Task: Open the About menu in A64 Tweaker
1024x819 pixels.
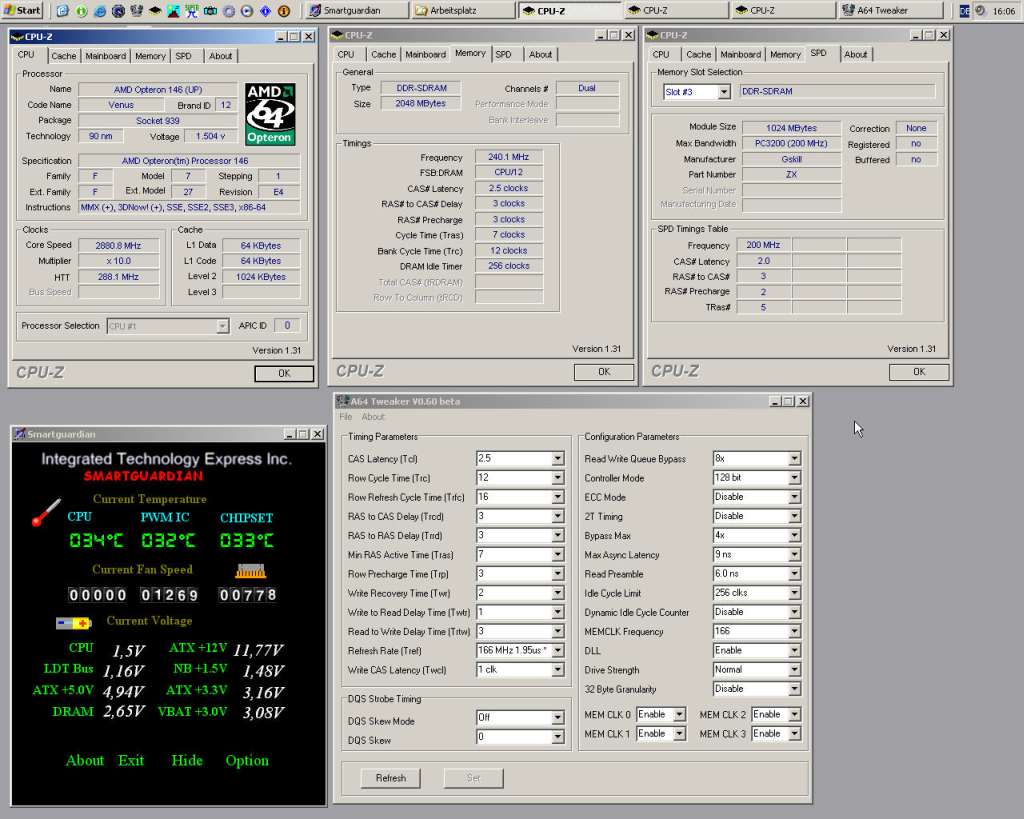Action: click(373, 417)
